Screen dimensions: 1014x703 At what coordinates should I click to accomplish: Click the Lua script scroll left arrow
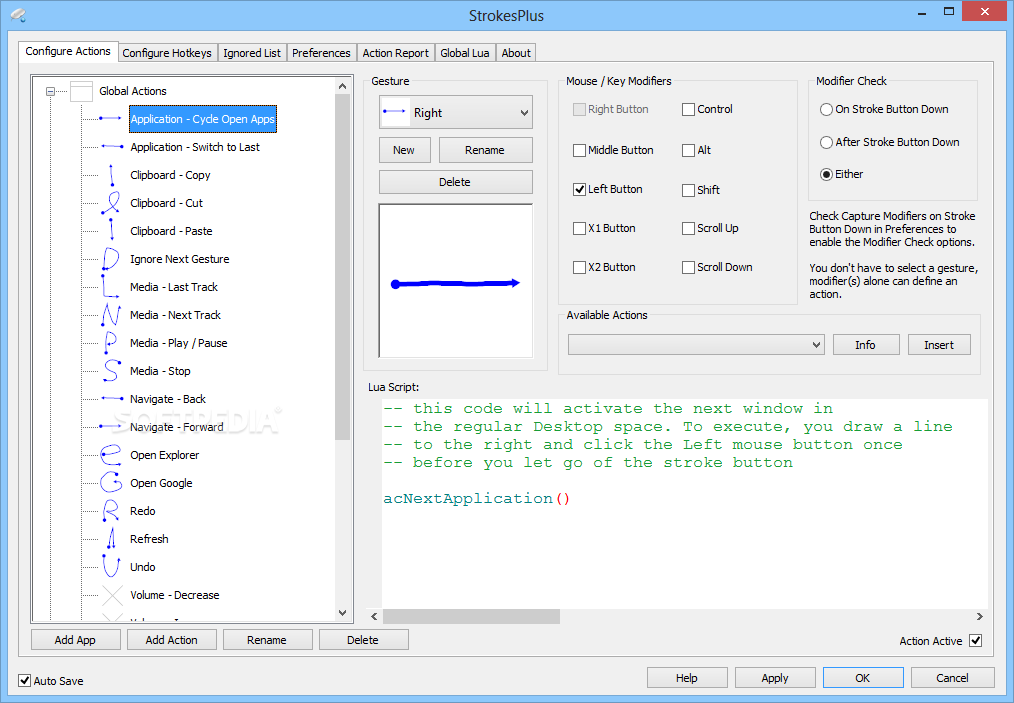pyautogui.click(x=374, y=616)
